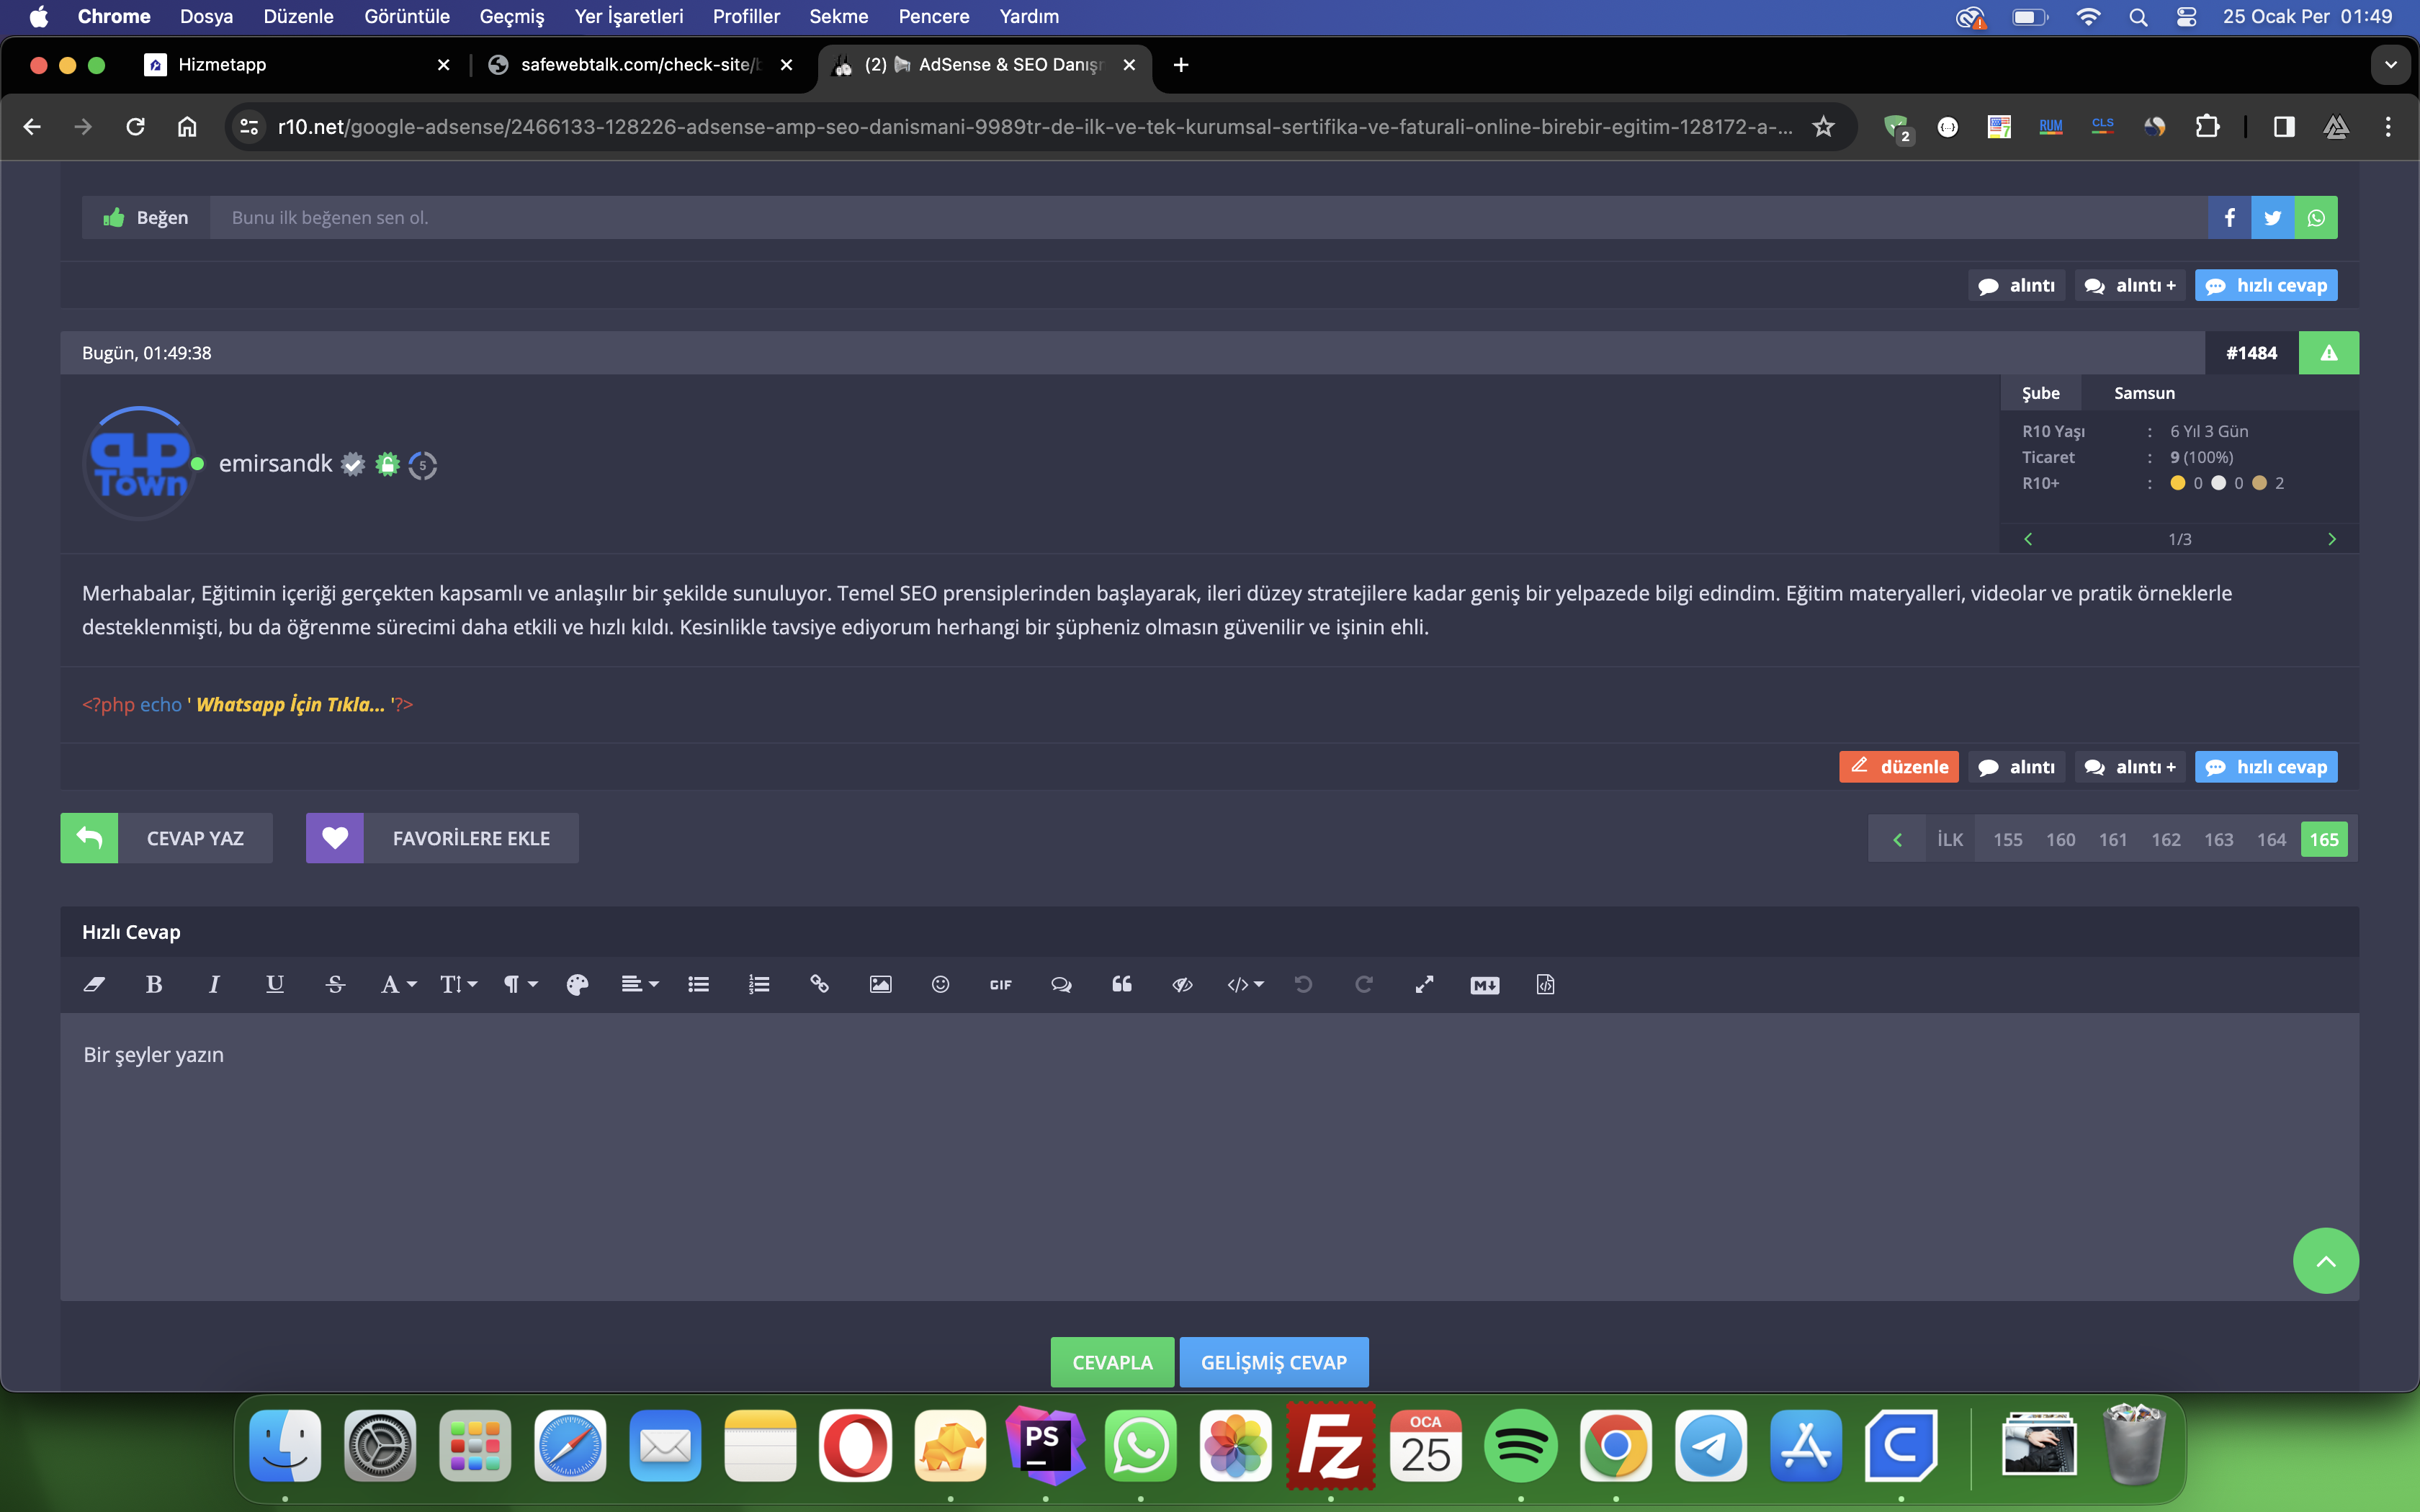This screenshot has width=2420, height=1512.
Task: Open the text color palette
Action: click(577, 984)
